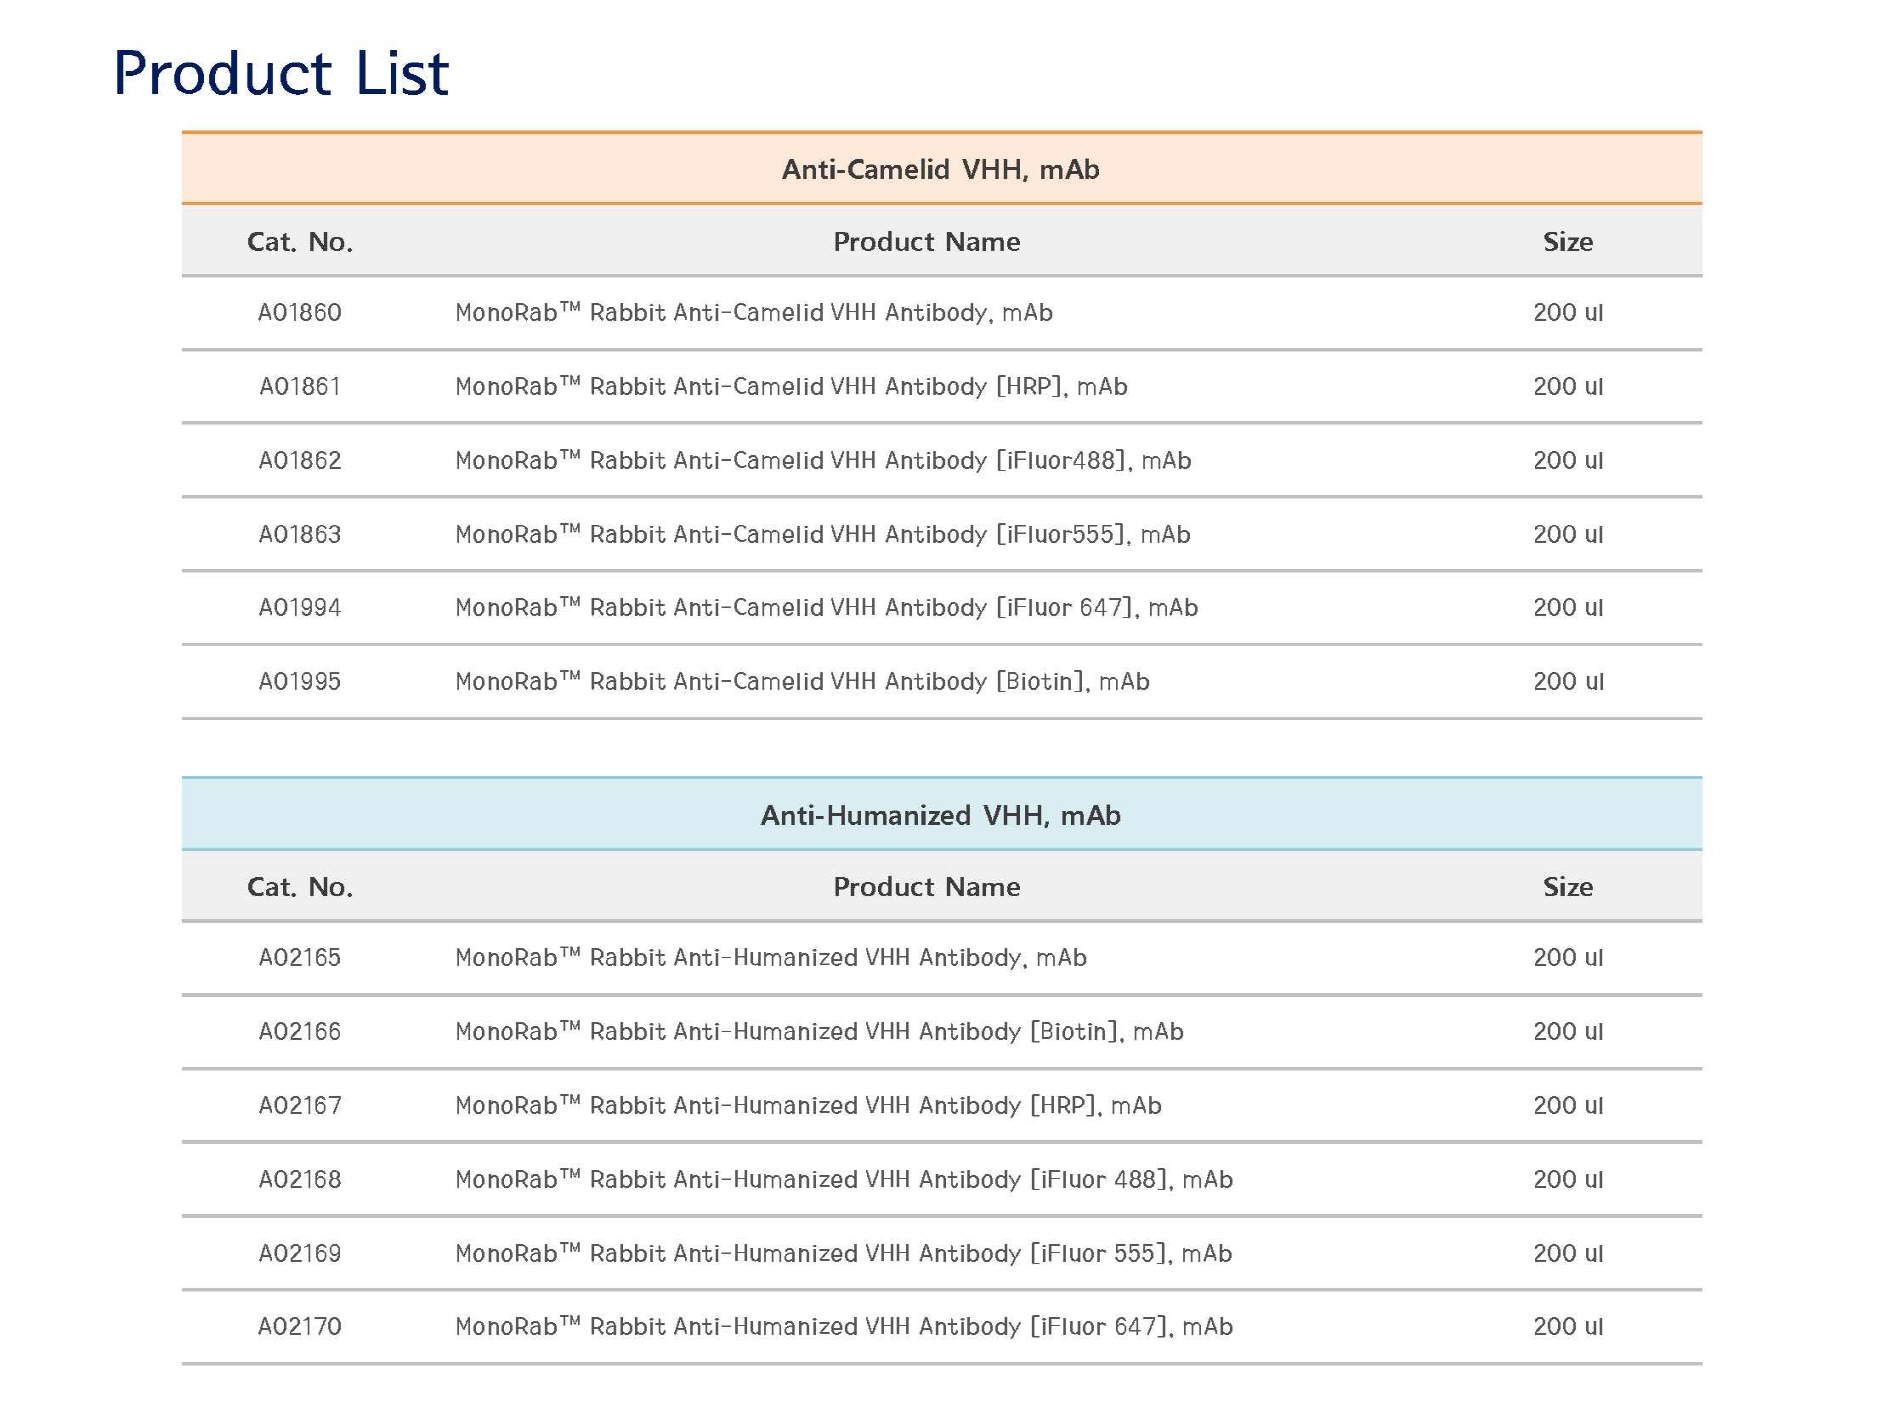Select catalog number A02170
1897x1405 pixels.
(300, 1326)
